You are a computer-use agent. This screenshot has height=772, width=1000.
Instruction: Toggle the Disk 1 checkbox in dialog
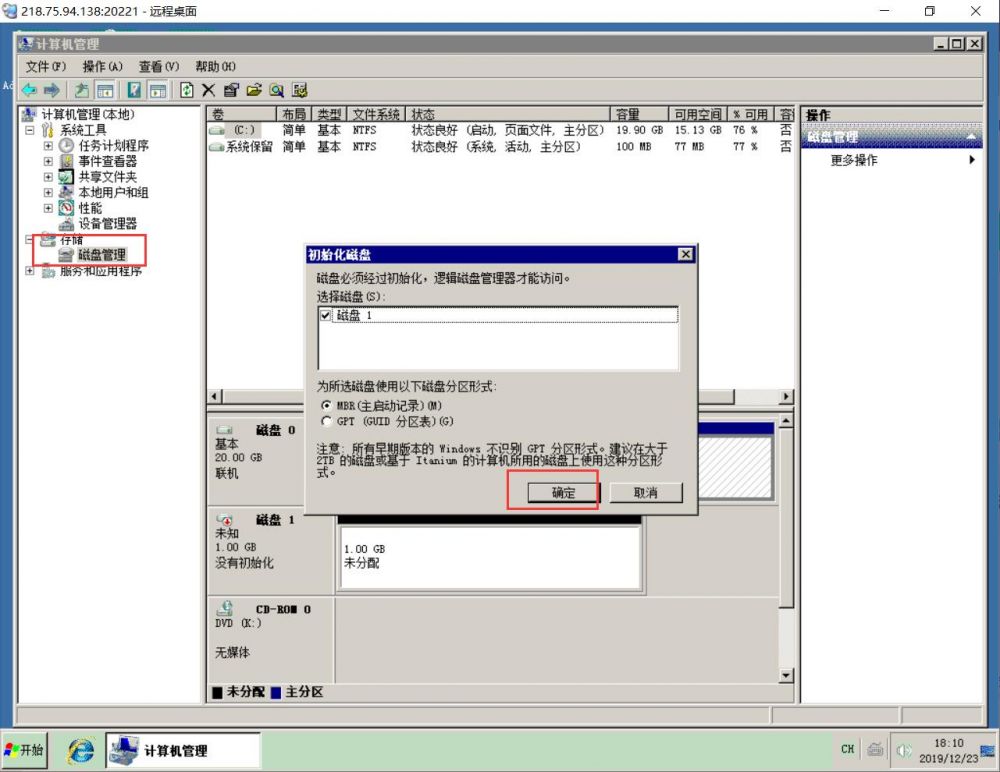coord(326,315)
